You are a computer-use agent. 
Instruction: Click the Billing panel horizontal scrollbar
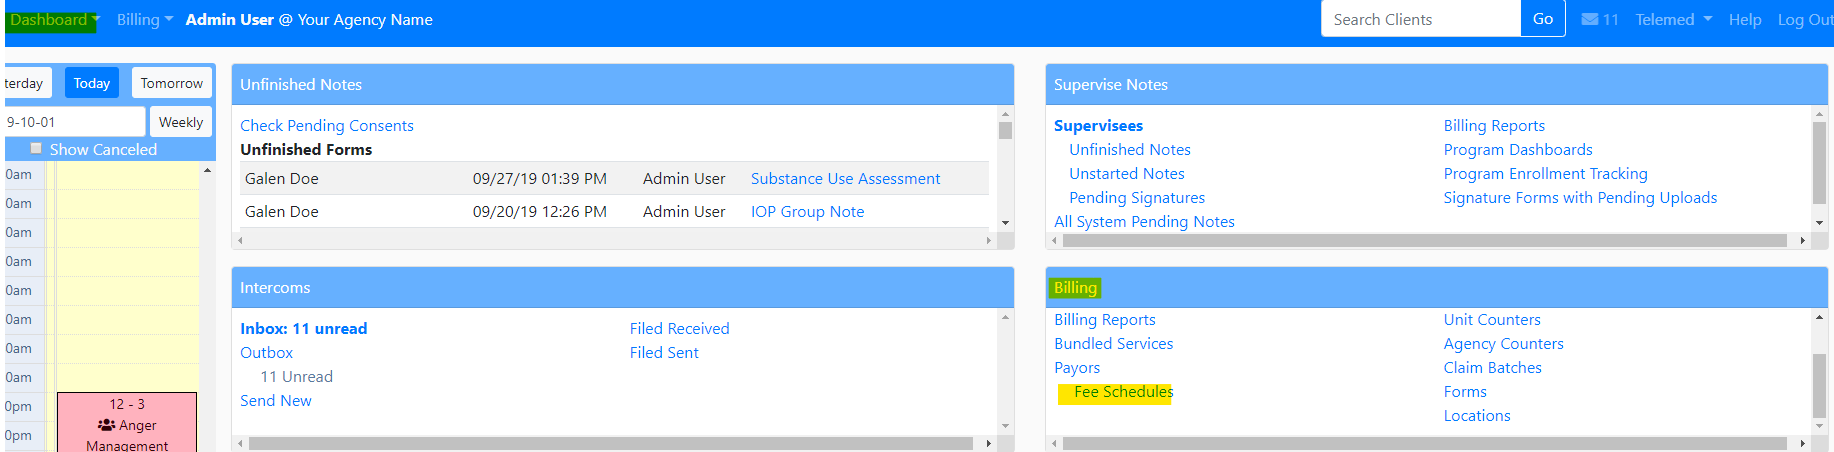click(1424, 443)
